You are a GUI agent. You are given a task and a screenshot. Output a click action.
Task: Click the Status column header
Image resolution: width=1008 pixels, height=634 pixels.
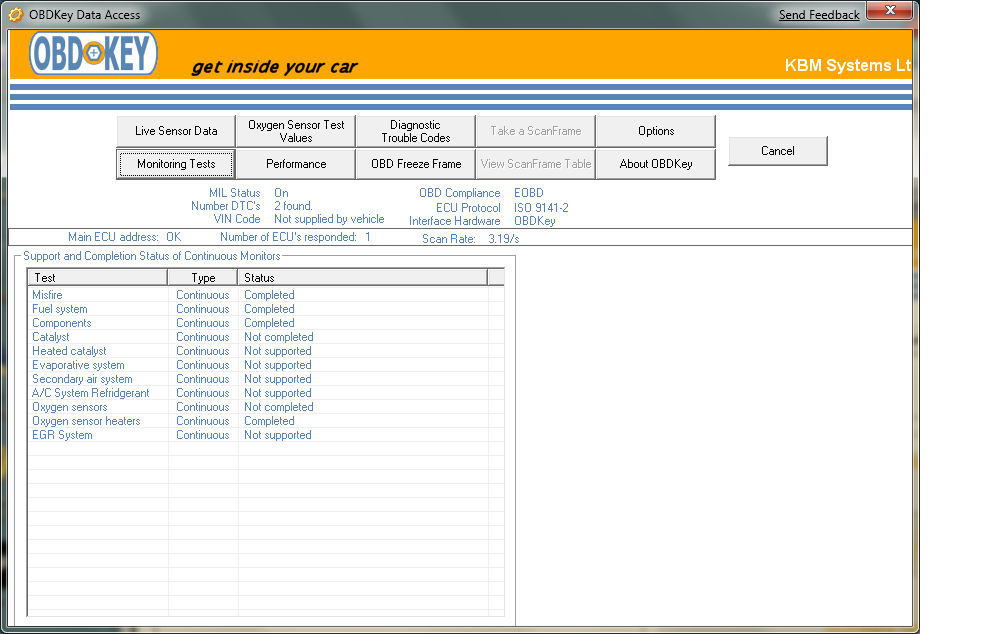click(x=362, y=278)
